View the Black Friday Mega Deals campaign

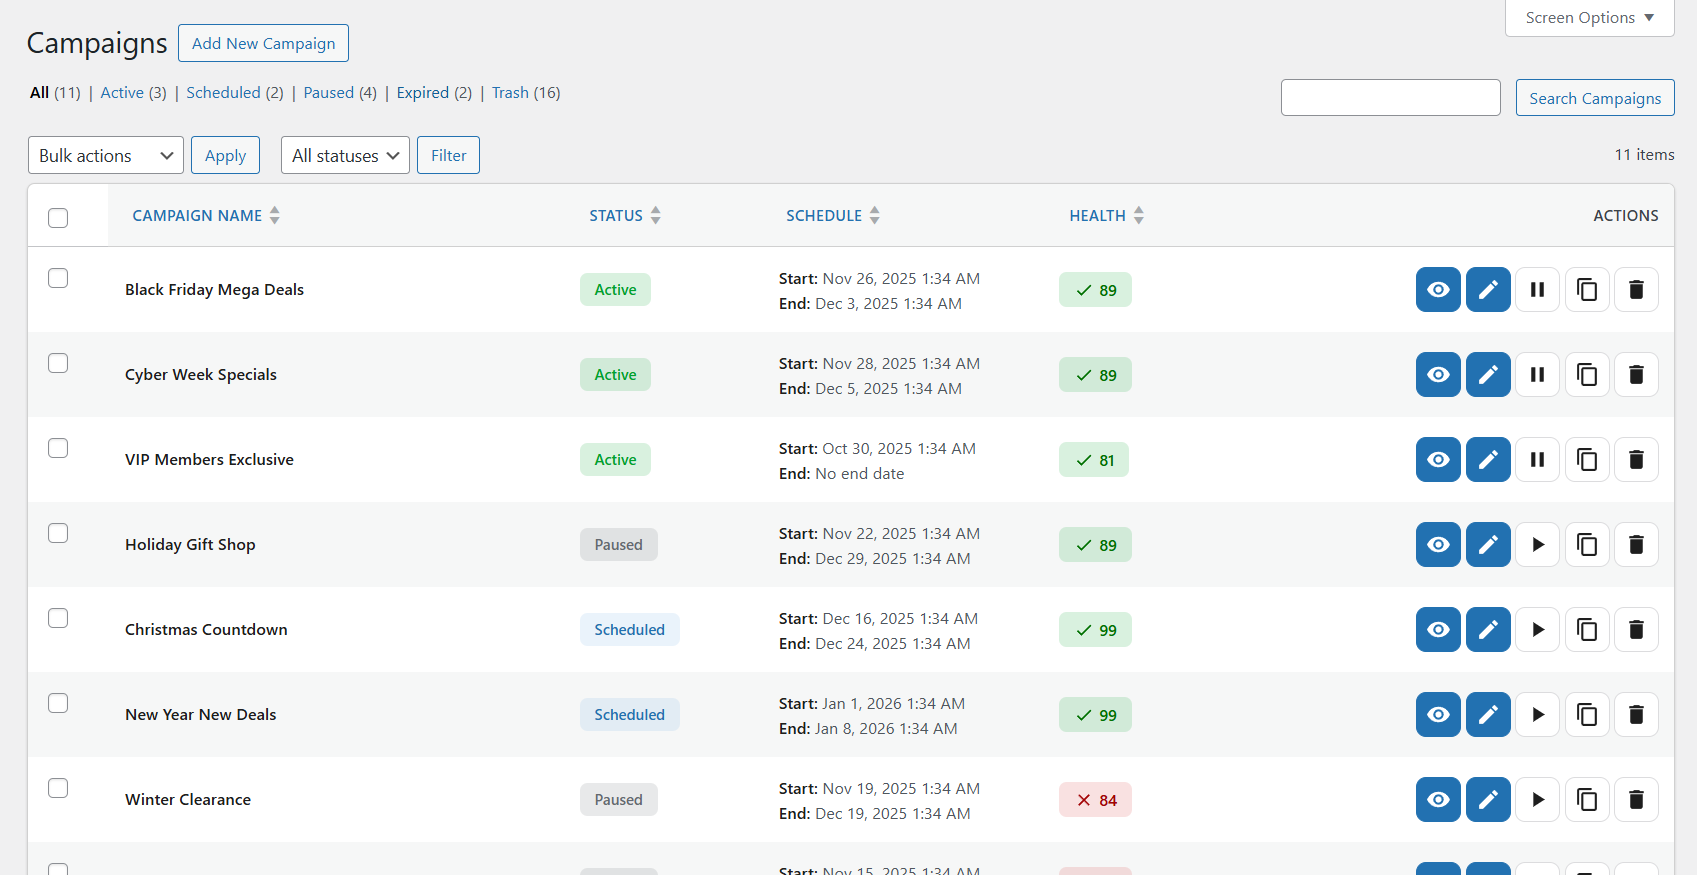1438,290
